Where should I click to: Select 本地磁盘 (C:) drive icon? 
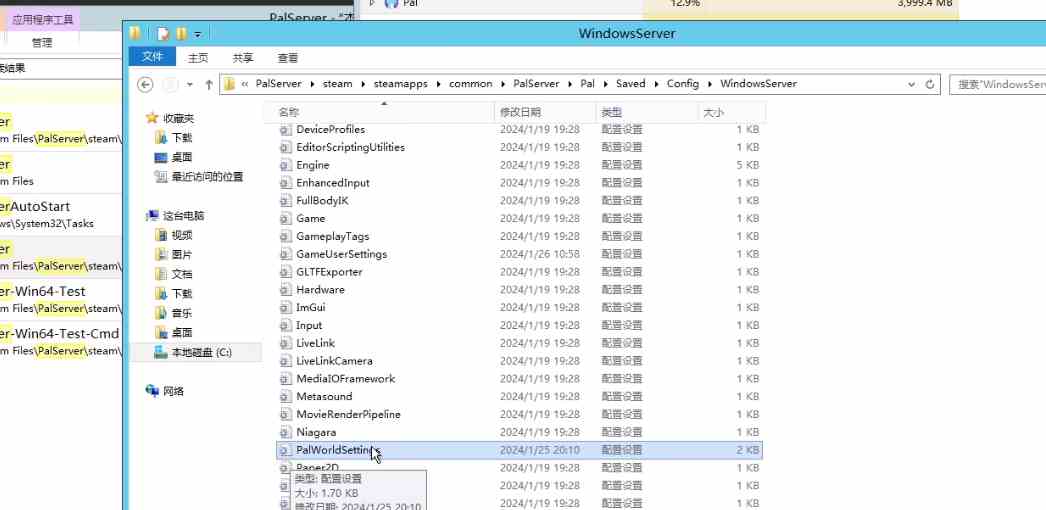161,352
